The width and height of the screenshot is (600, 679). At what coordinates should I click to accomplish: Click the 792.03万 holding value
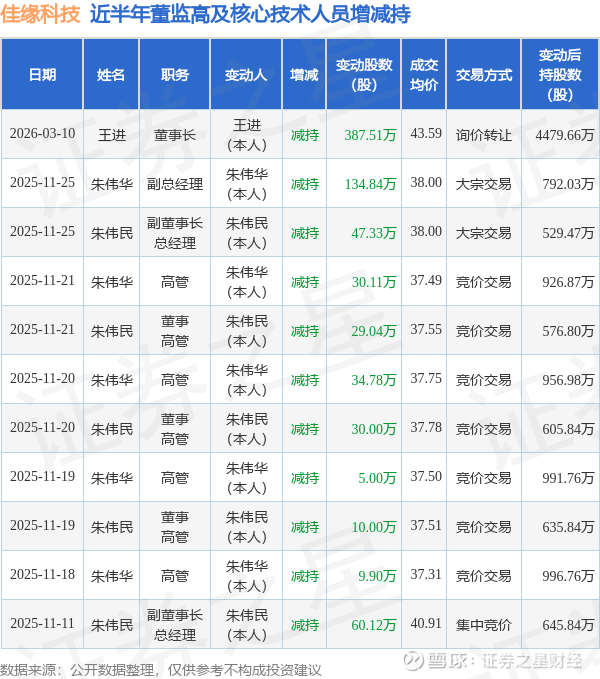(x=568, y=184)
